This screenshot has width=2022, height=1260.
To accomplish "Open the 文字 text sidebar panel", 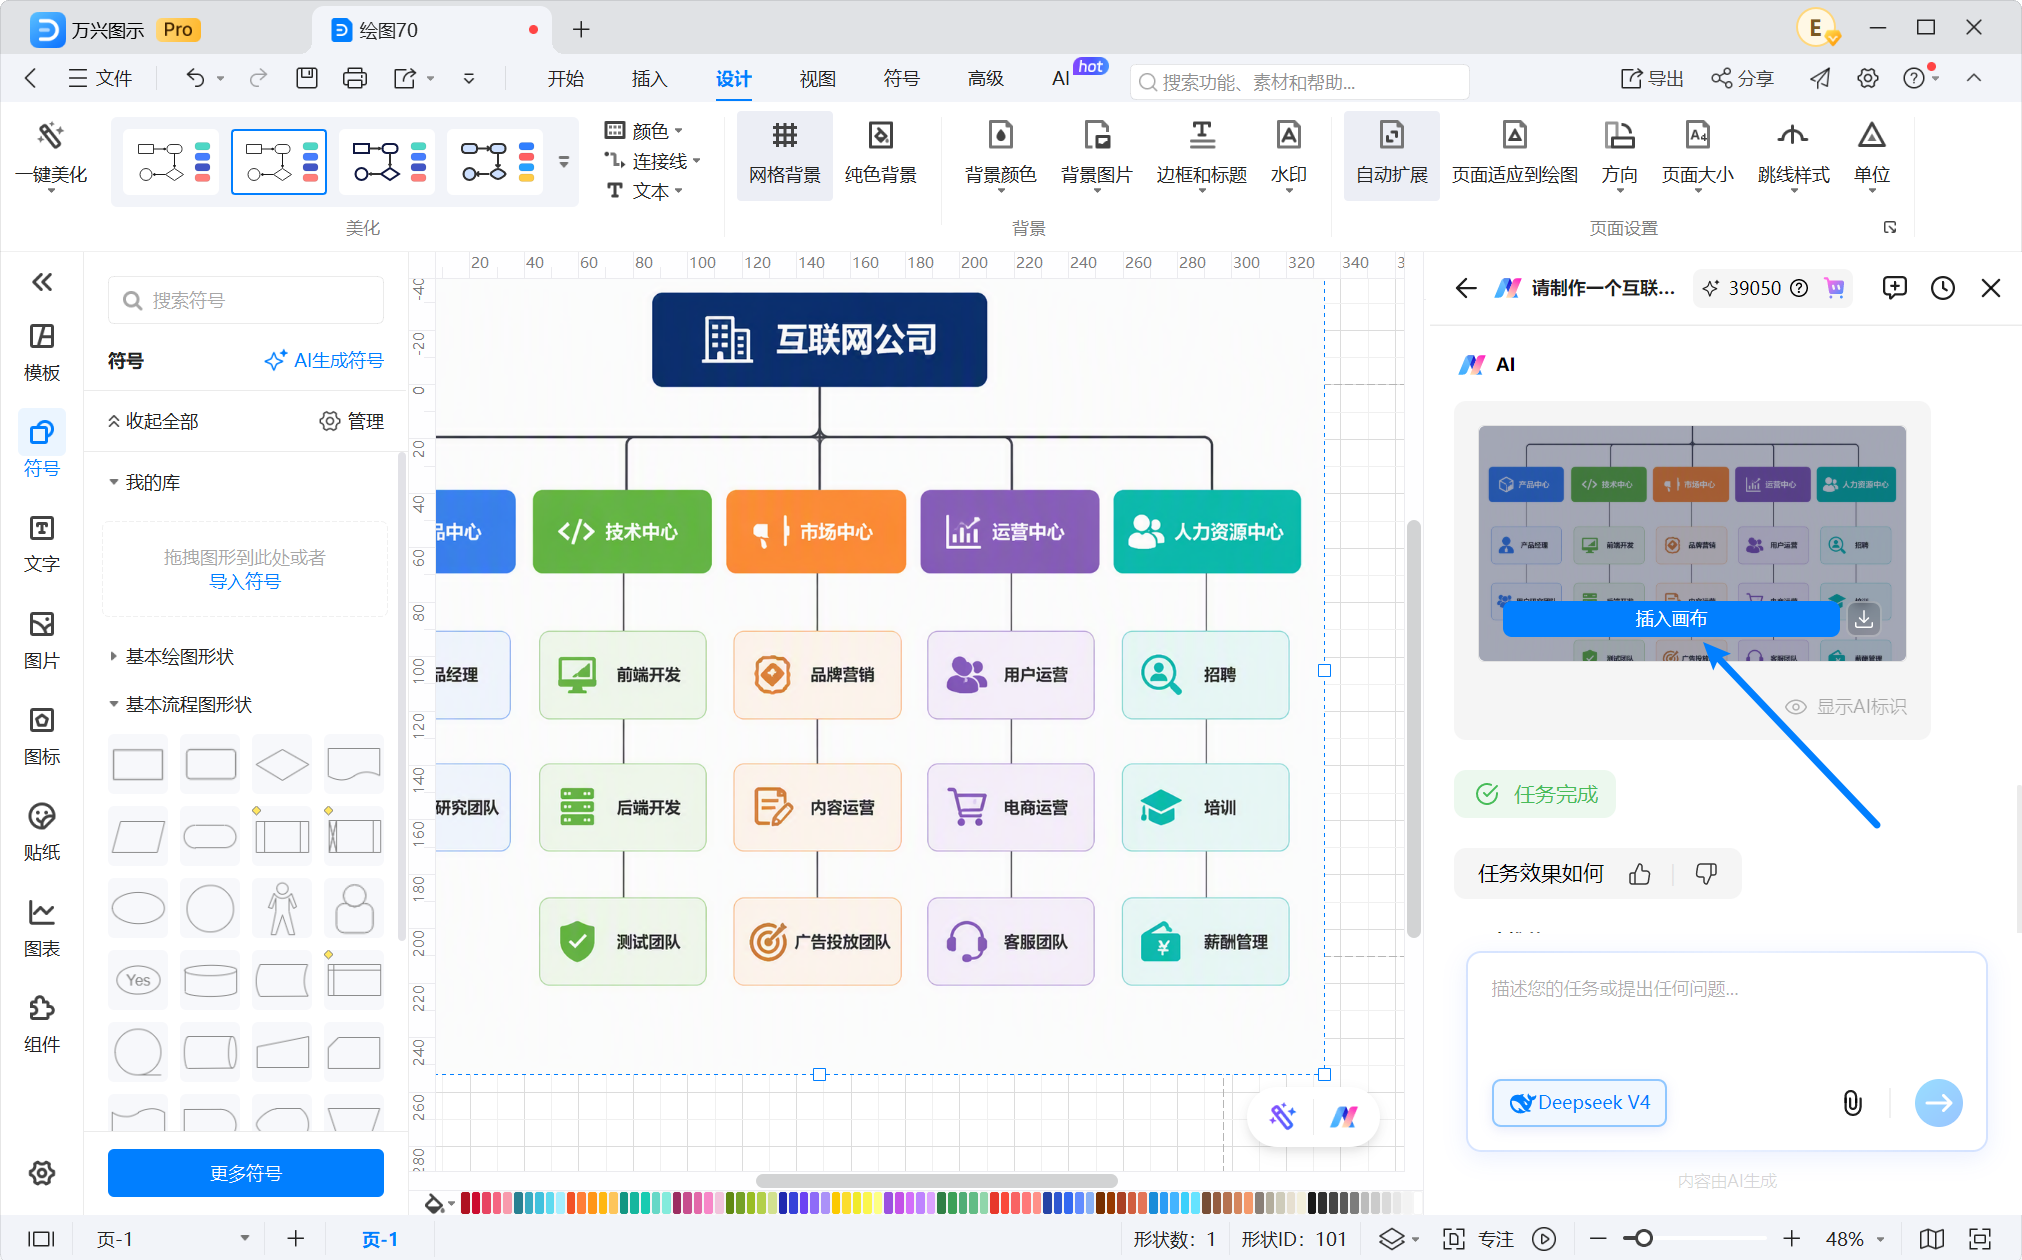I will pos(42,544).
